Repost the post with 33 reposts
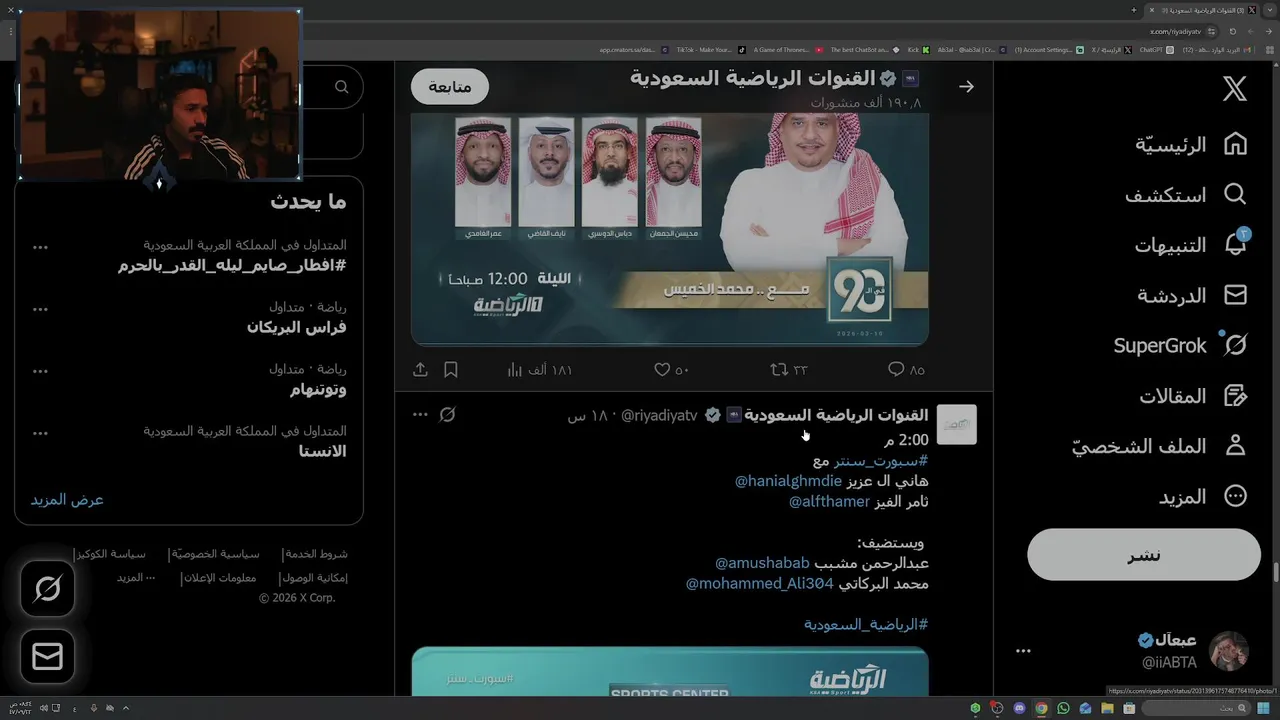The image size is (1280, 720). tap(789, 370)
